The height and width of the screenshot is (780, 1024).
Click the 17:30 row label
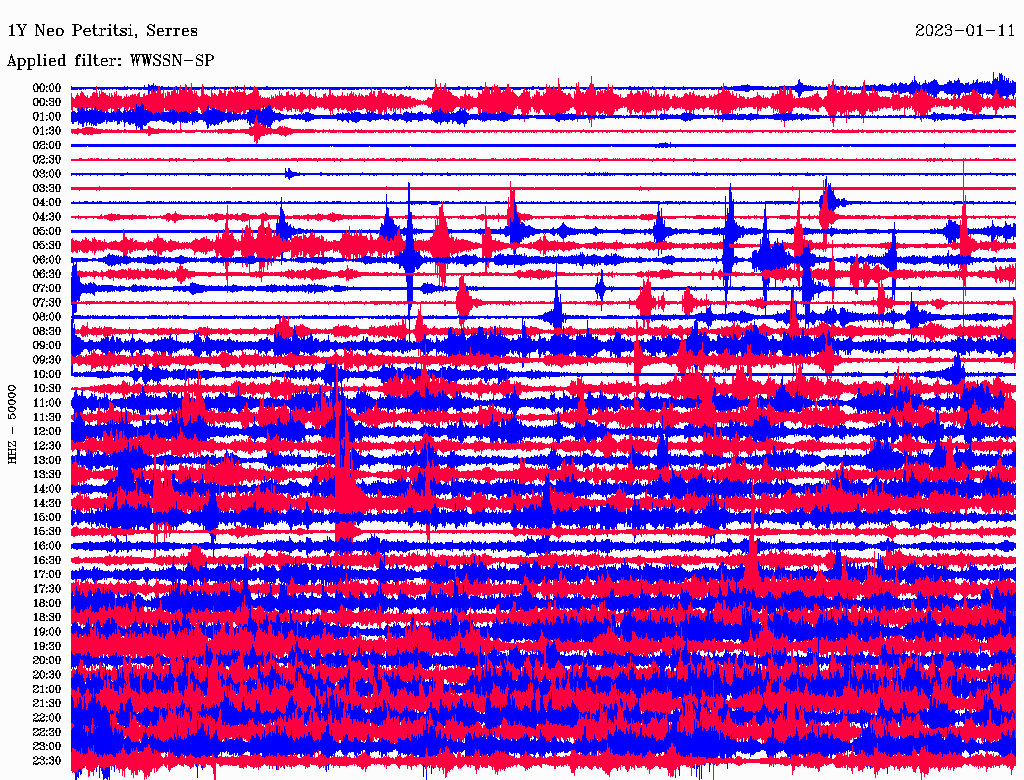click(47, 589)
